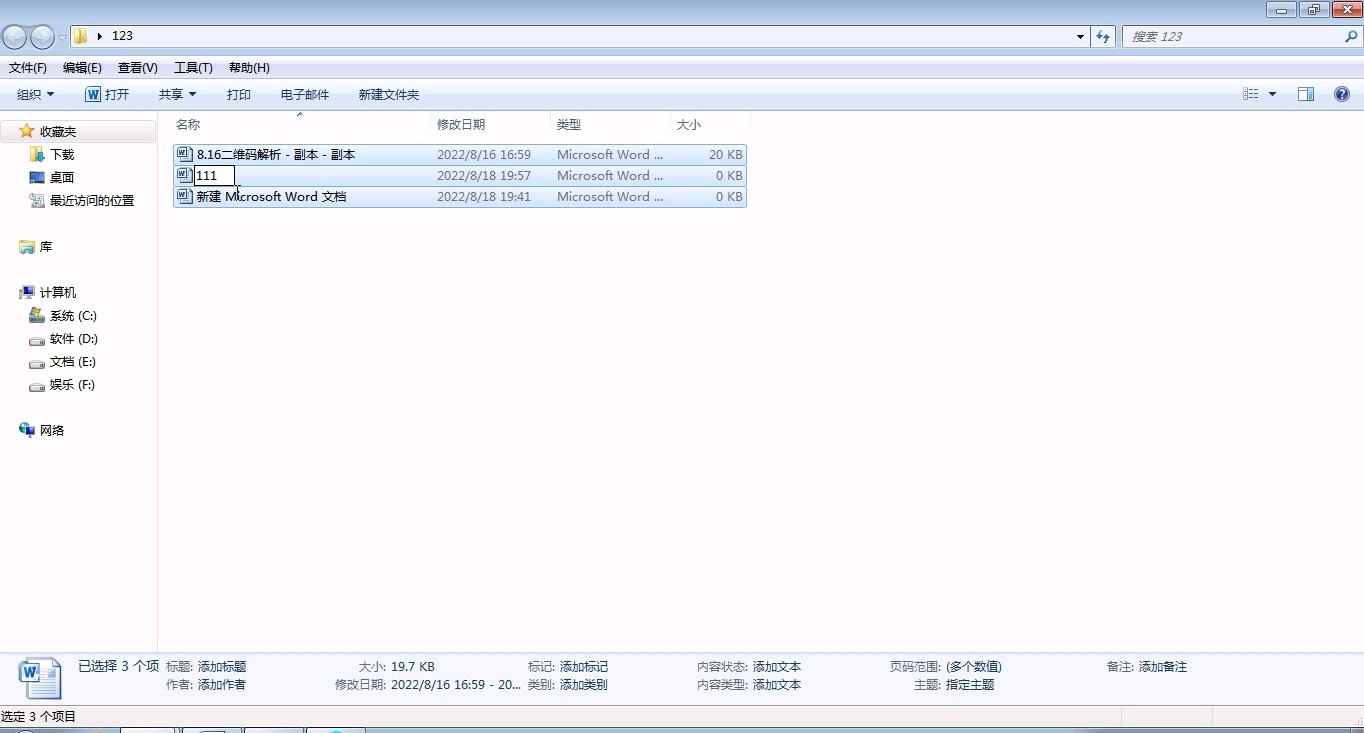Open Windows Explorer help
1364x733 pixels.
coord(1341,94)
